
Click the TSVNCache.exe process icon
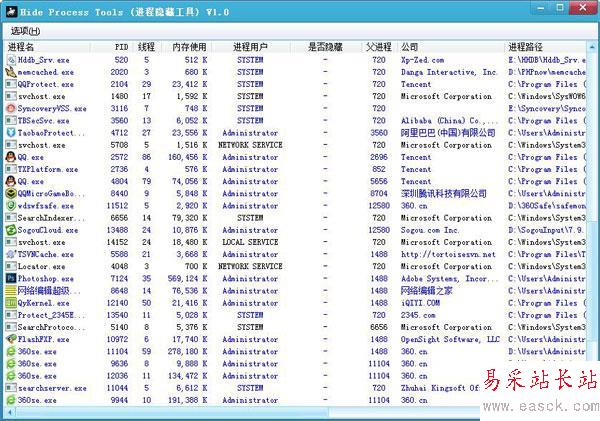pyautogui.click(x=11, y=254)
